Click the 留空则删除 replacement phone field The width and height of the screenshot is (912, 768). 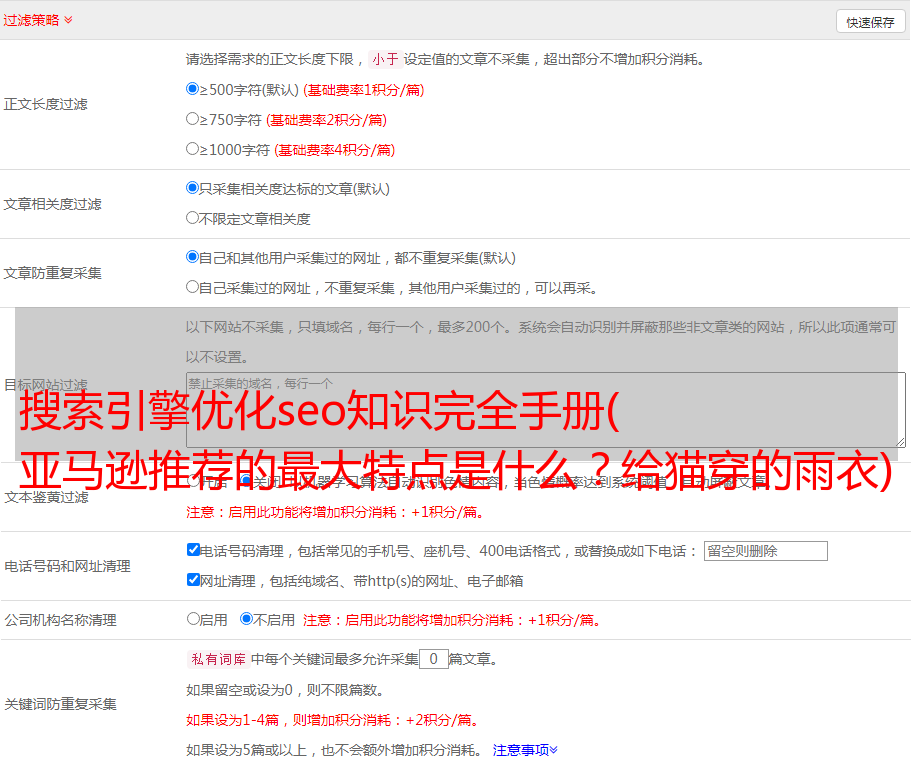[x=765, y=551]
